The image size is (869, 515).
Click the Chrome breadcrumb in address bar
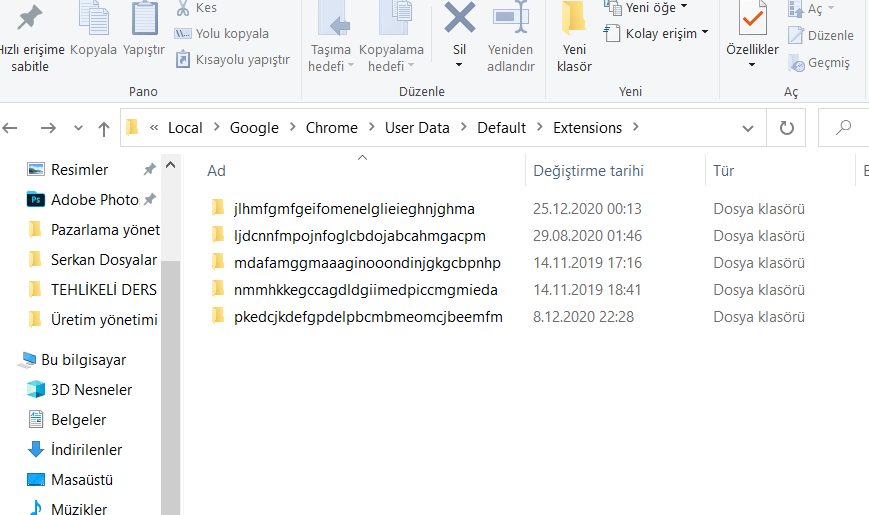tap(331, 128)
